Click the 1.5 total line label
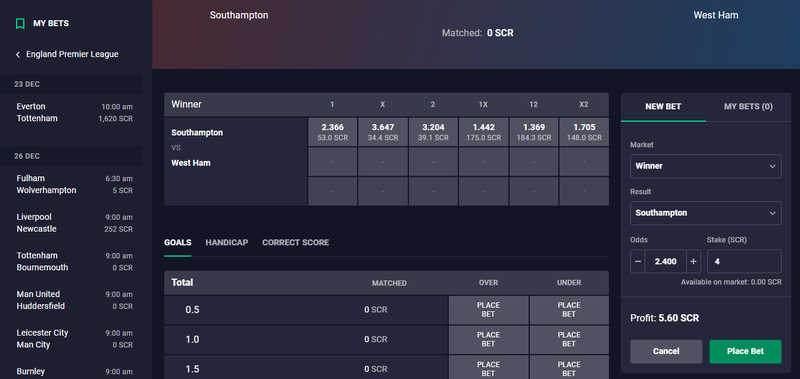This screenshot has width=800, height=379. (x=192, y=369)
